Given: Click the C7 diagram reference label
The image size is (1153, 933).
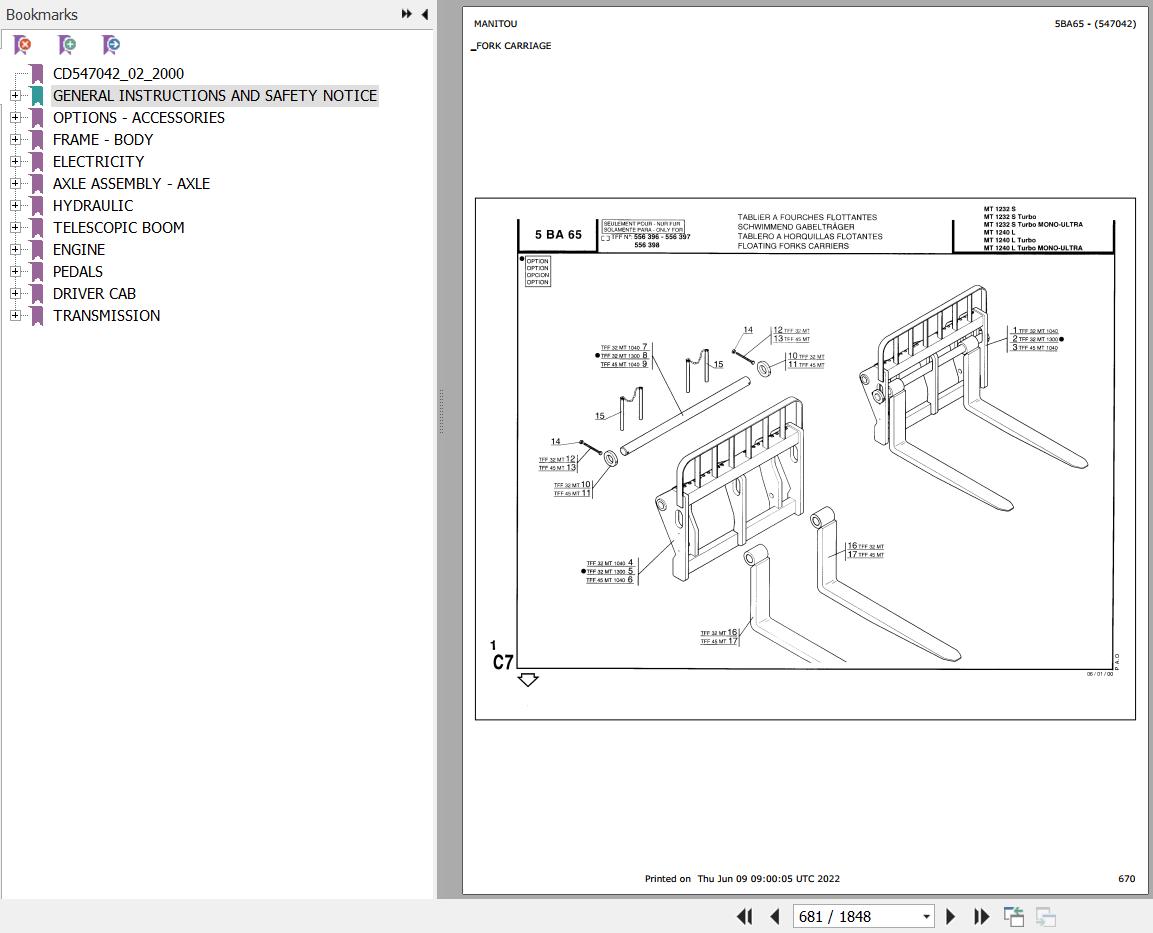Looking at the screenshot, I should point(503,662).
